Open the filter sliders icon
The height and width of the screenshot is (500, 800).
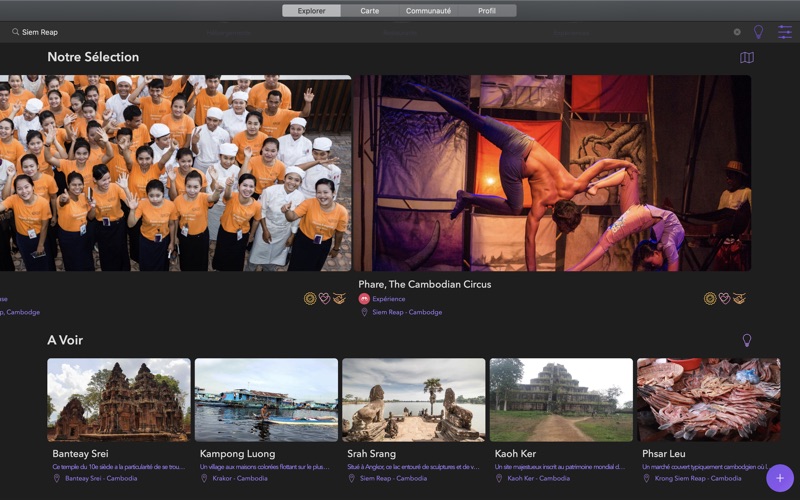point(785,32)
